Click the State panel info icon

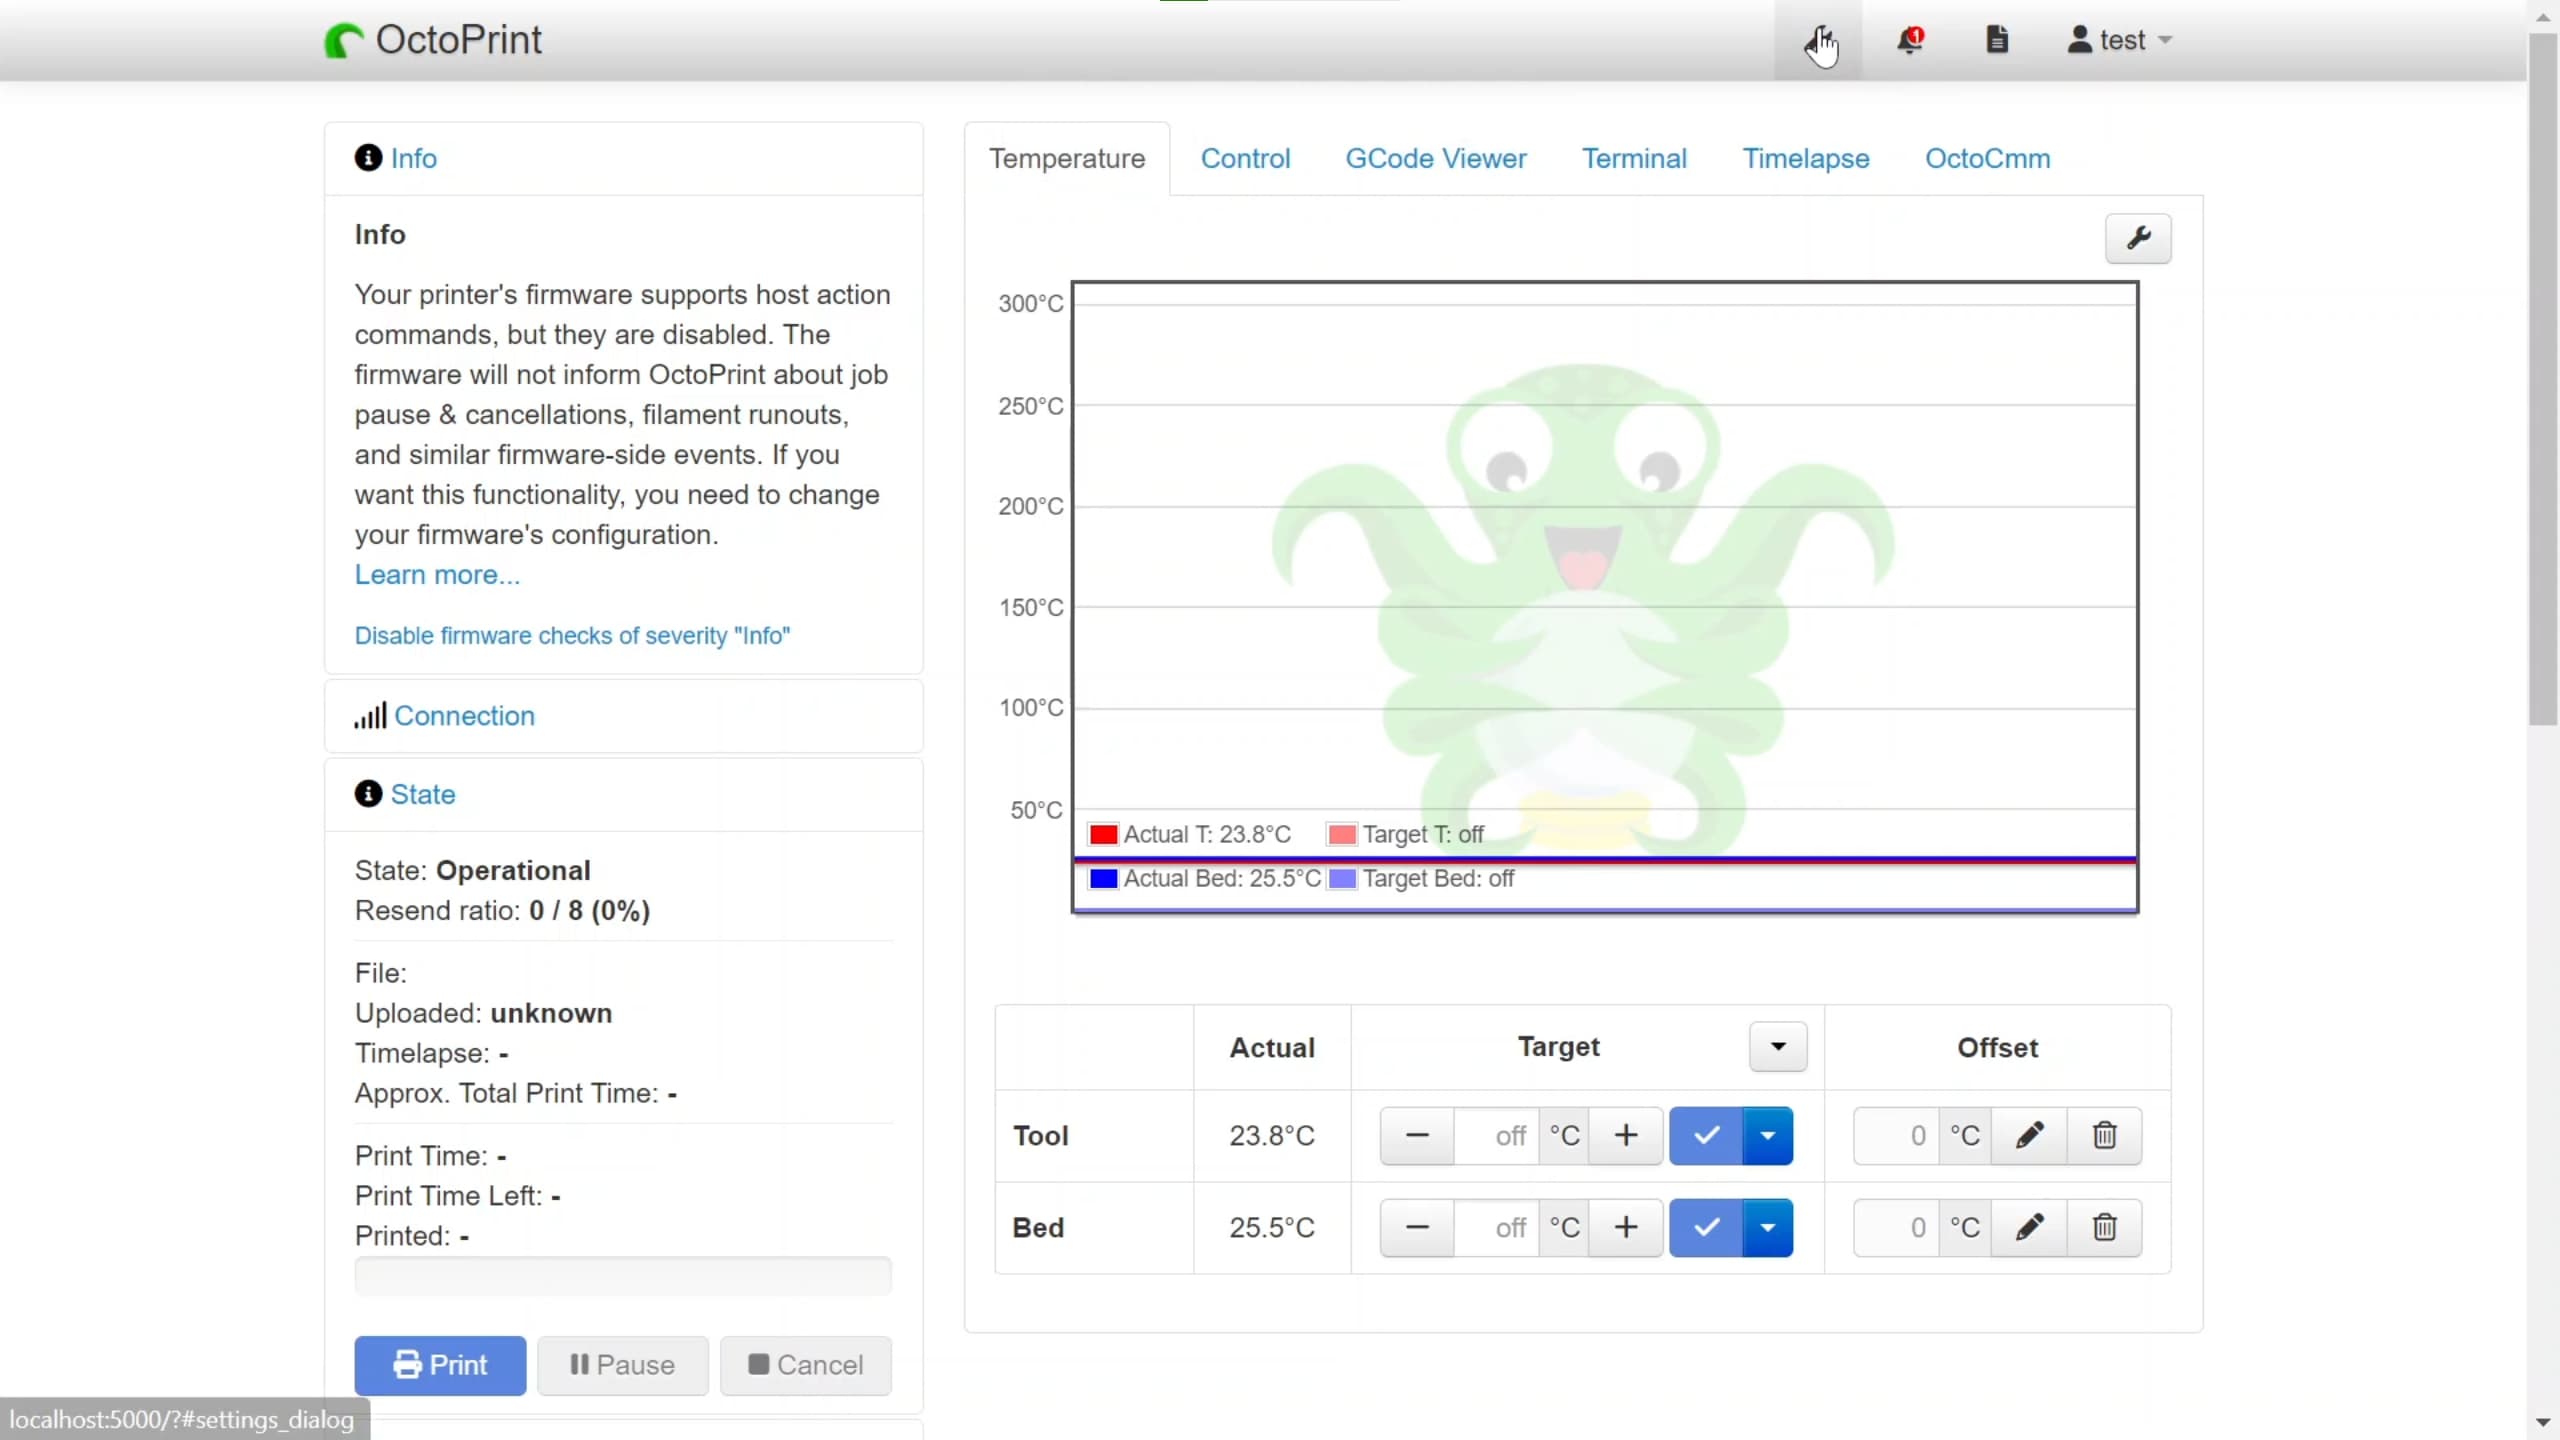click(x=366, y=793)
